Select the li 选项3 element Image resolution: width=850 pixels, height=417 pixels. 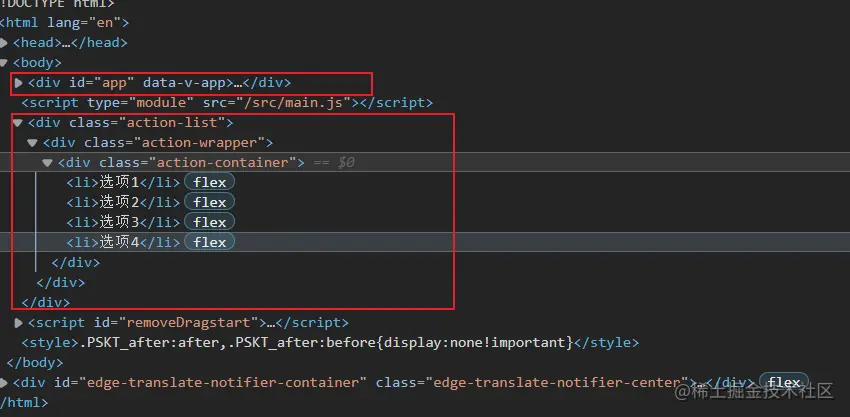[x=123, y=222]
